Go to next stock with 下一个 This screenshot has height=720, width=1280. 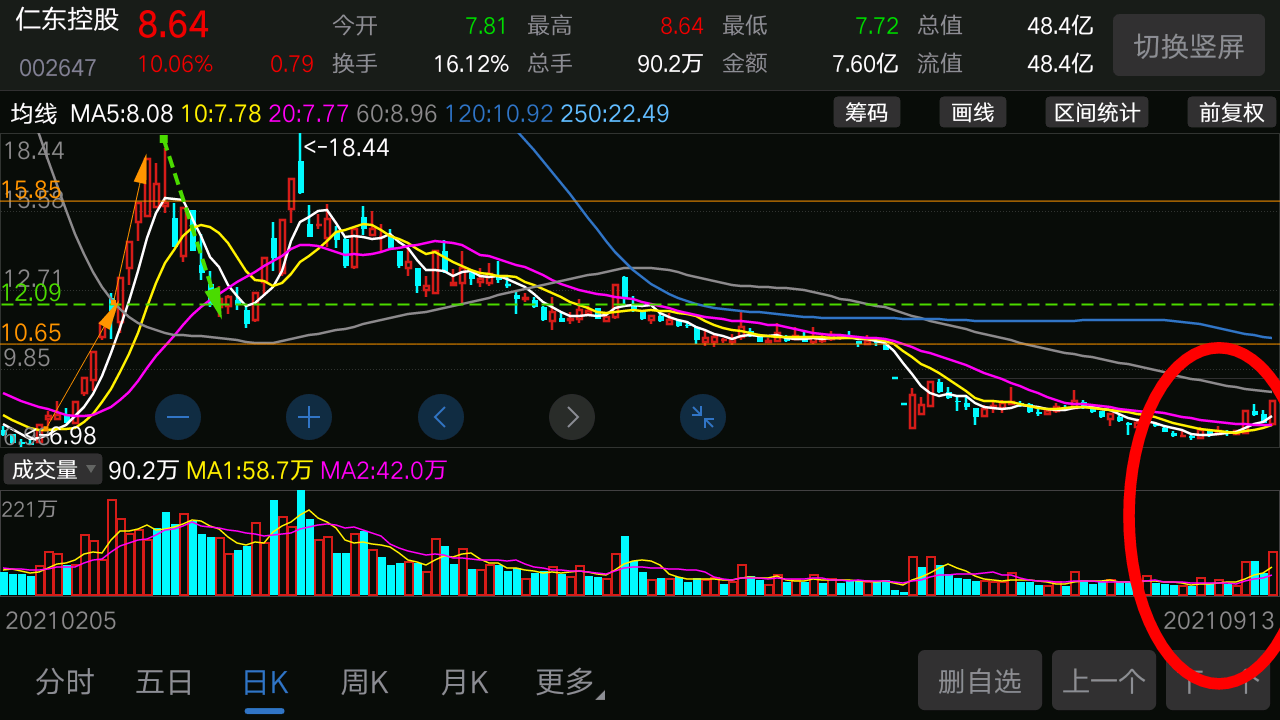coord(1227,680)
